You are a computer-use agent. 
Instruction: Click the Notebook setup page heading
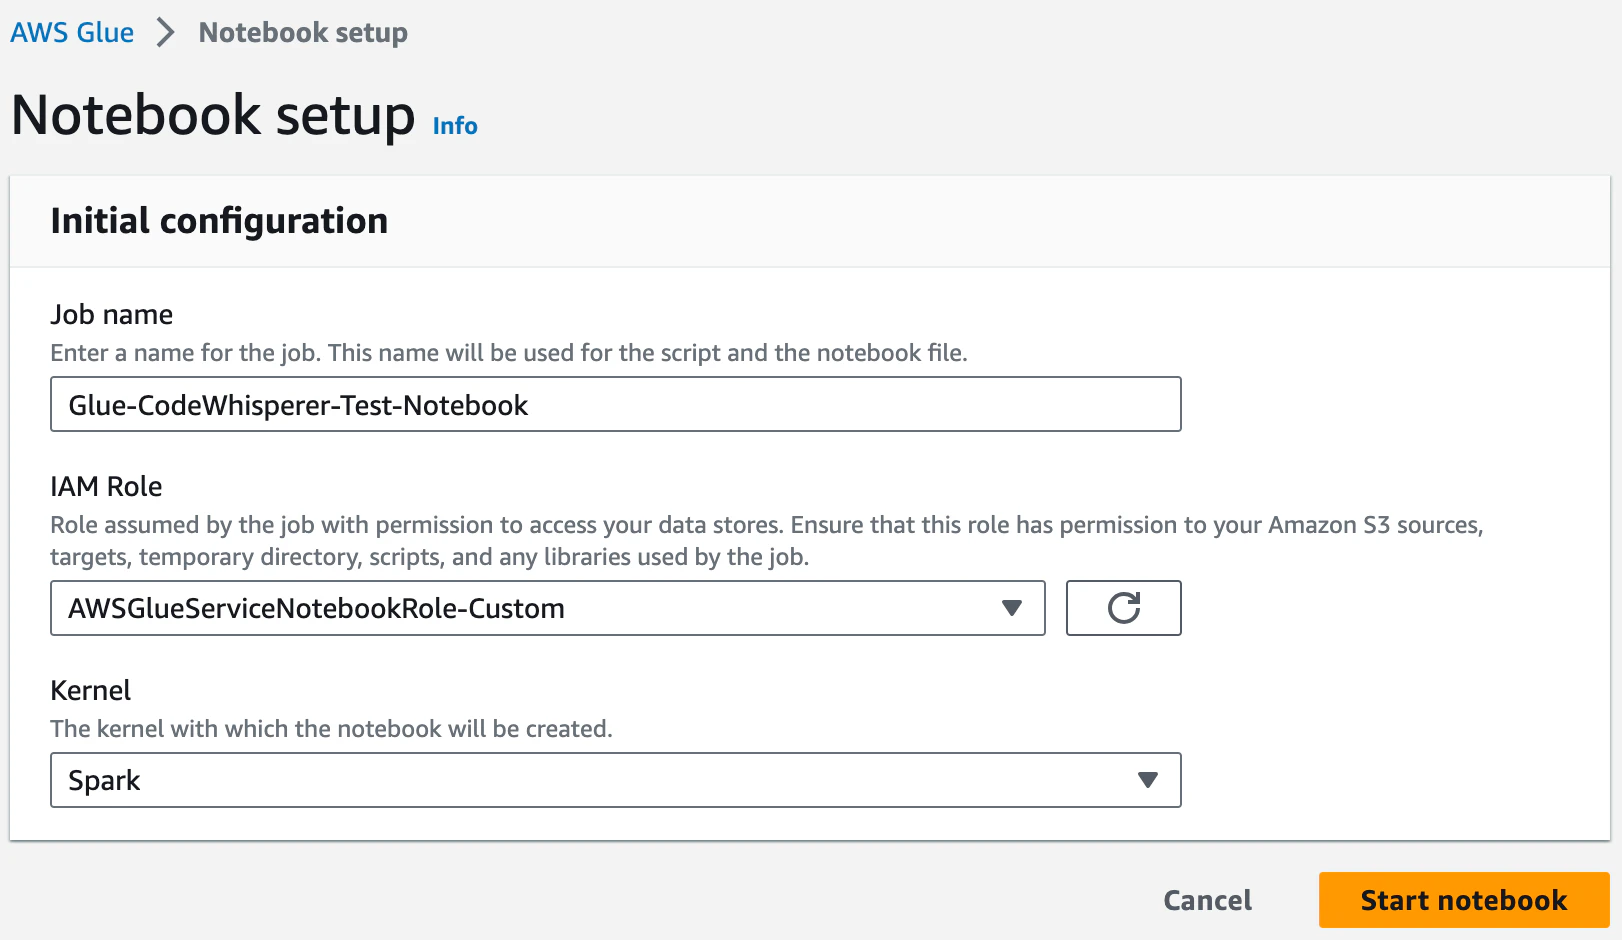coord(213,115)
